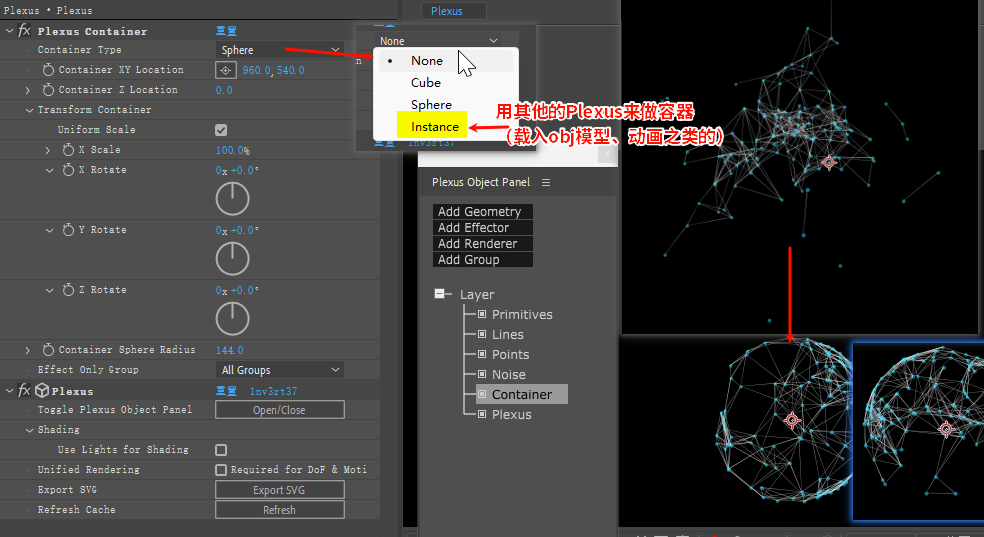Toggle Z Rotate keyframe stopwatch
This screenshot has width=984, height=537.
pos(68,290)
